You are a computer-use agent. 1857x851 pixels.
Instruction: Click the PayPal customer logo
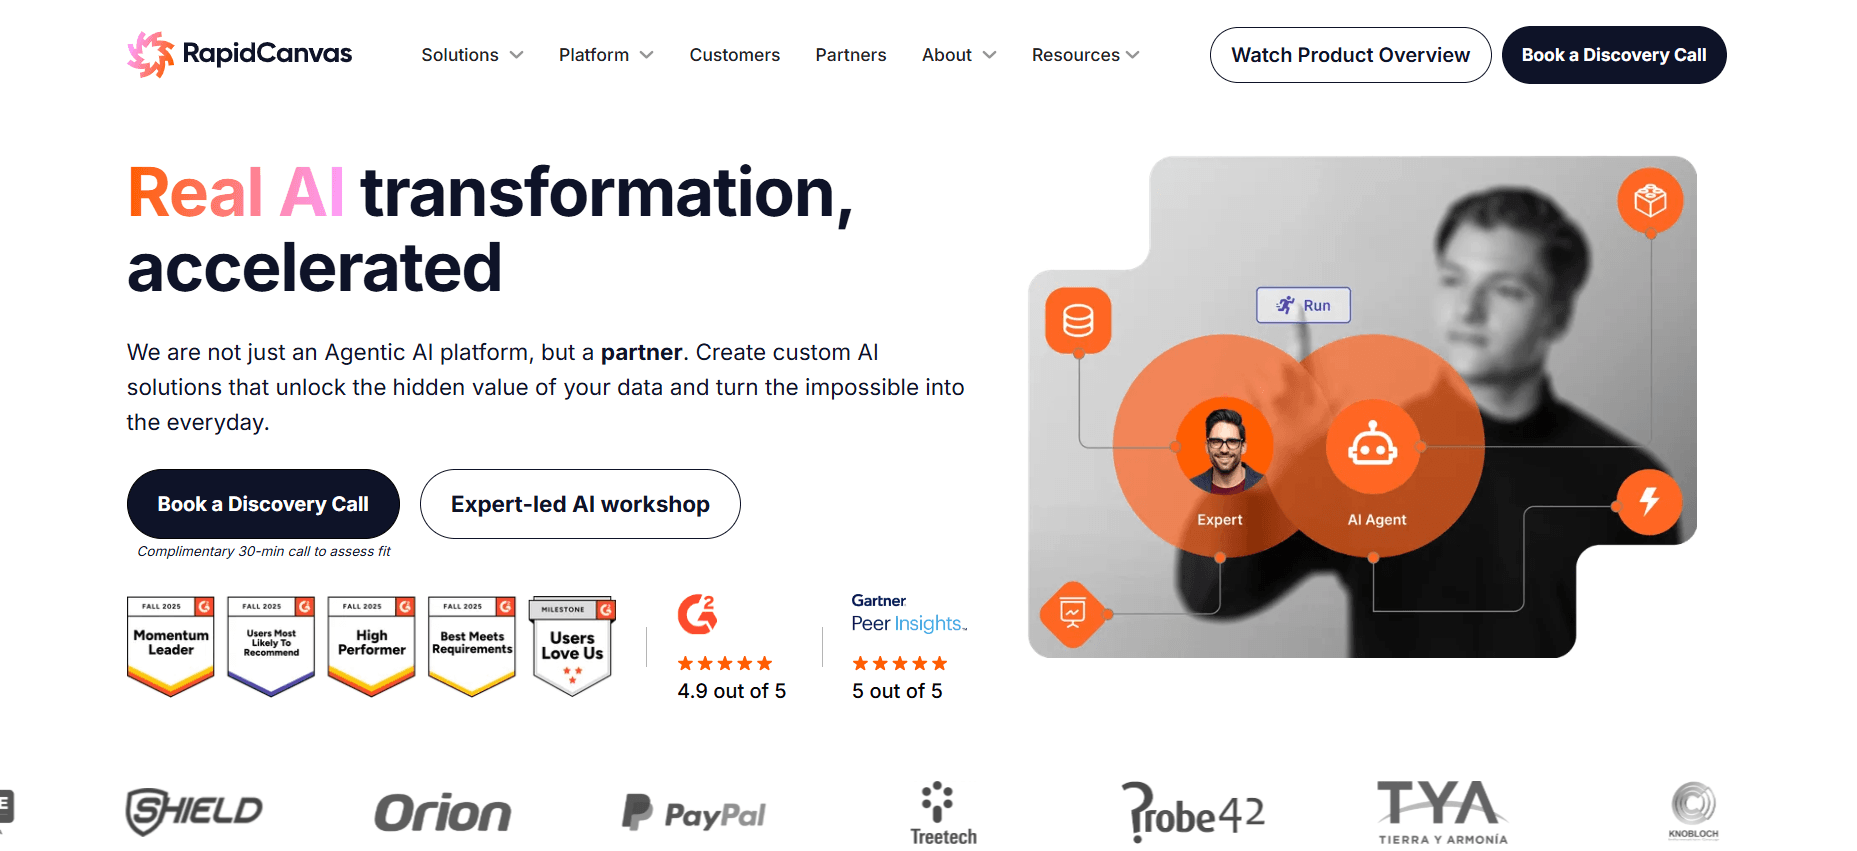tap(693, 813)
